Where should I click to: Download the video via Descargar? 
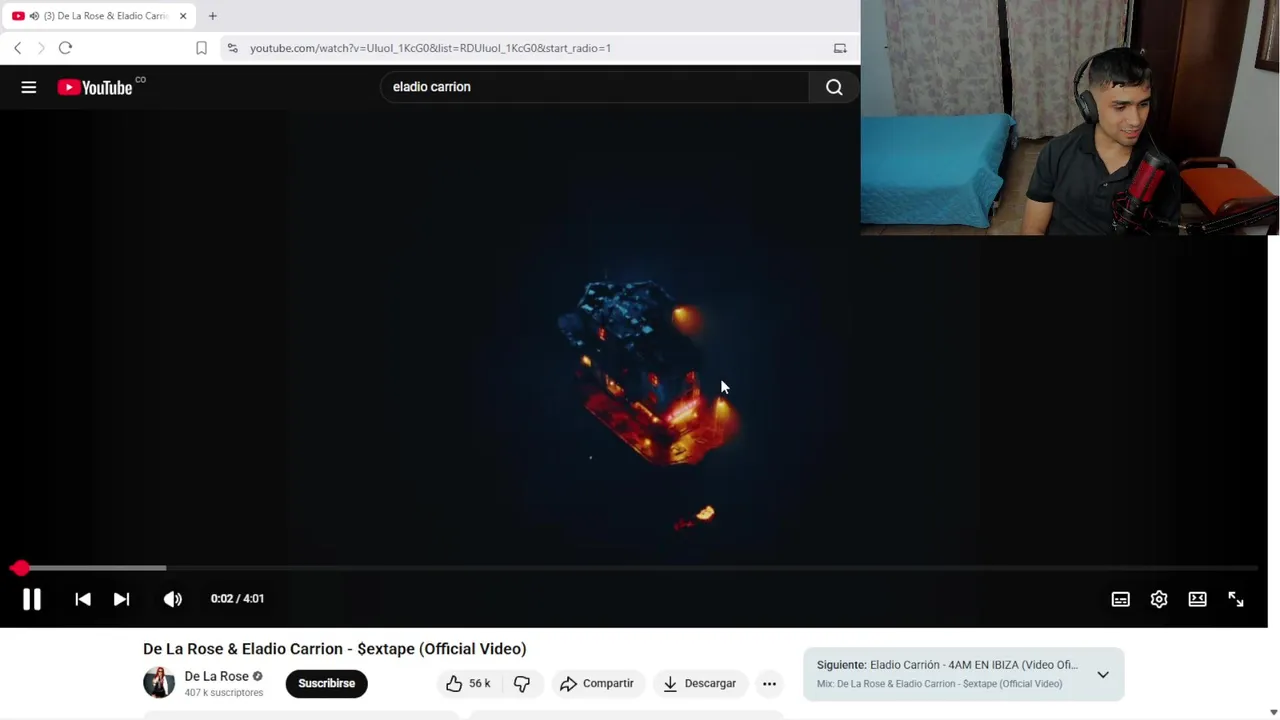700,683
